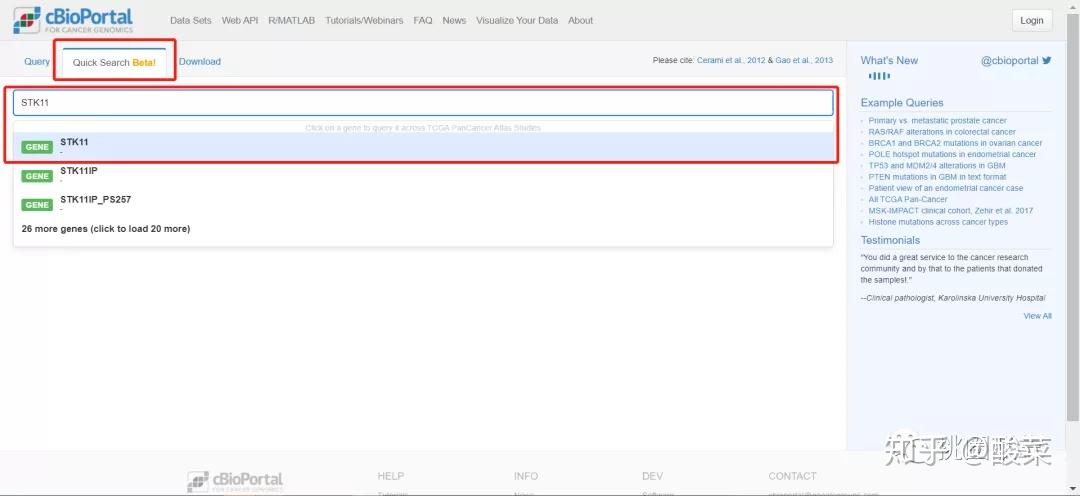Open the News page

pyautogui.click(x=455, y=21)
